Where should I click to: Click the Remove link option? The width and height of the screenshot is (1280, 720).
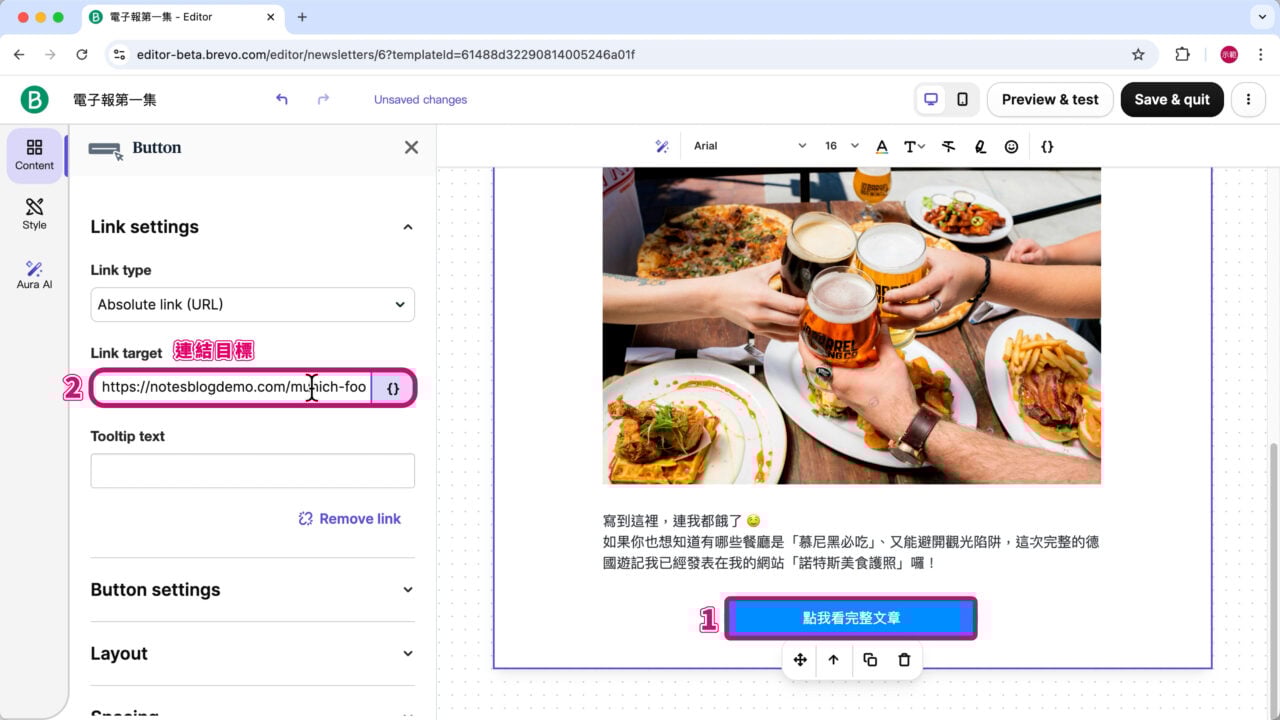point(349,518)
